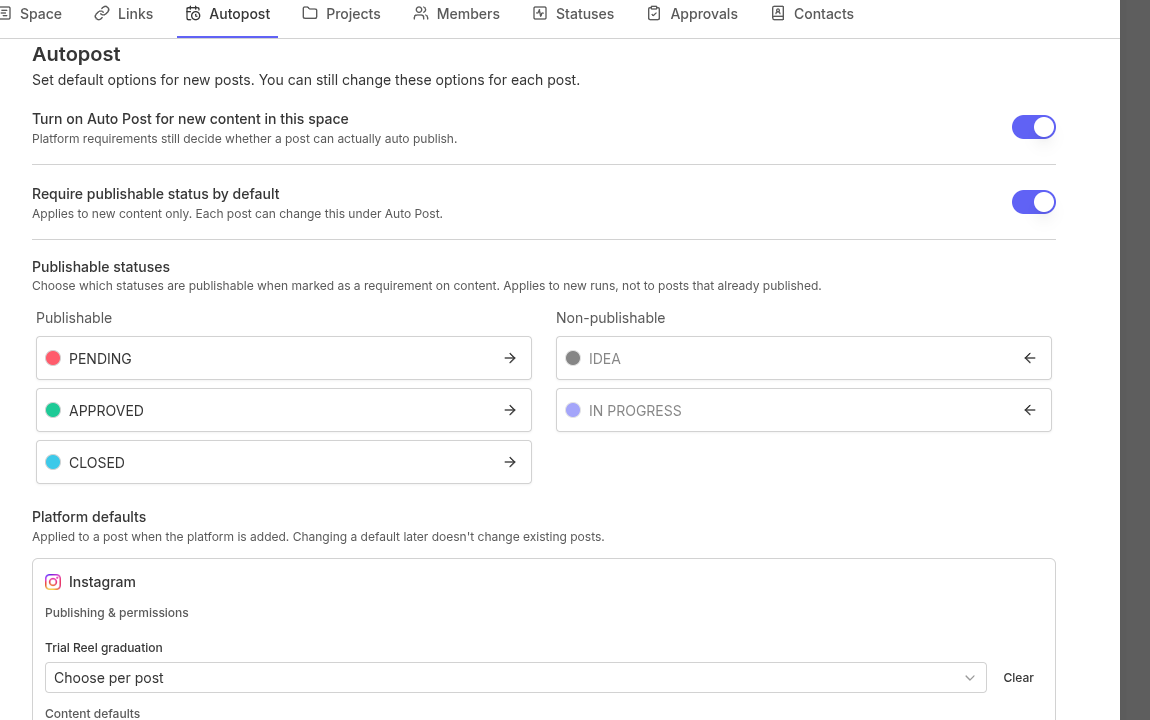
Task: Click the Non-publishable column label
Action: pos(610,318)
